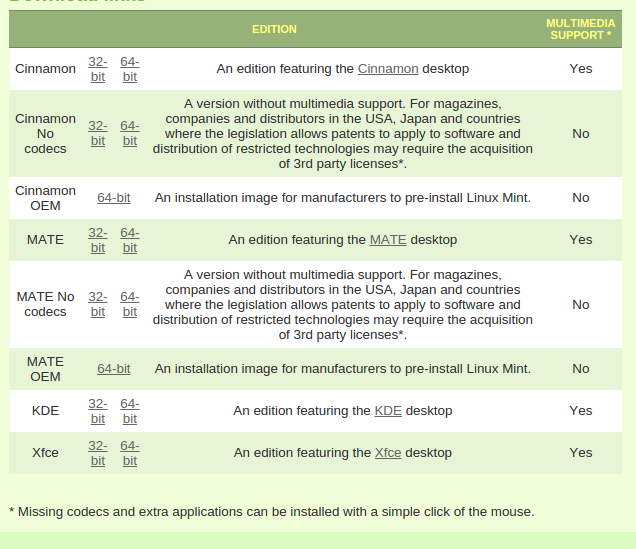Click MATE No codecs description paragraph

[343, 305]
